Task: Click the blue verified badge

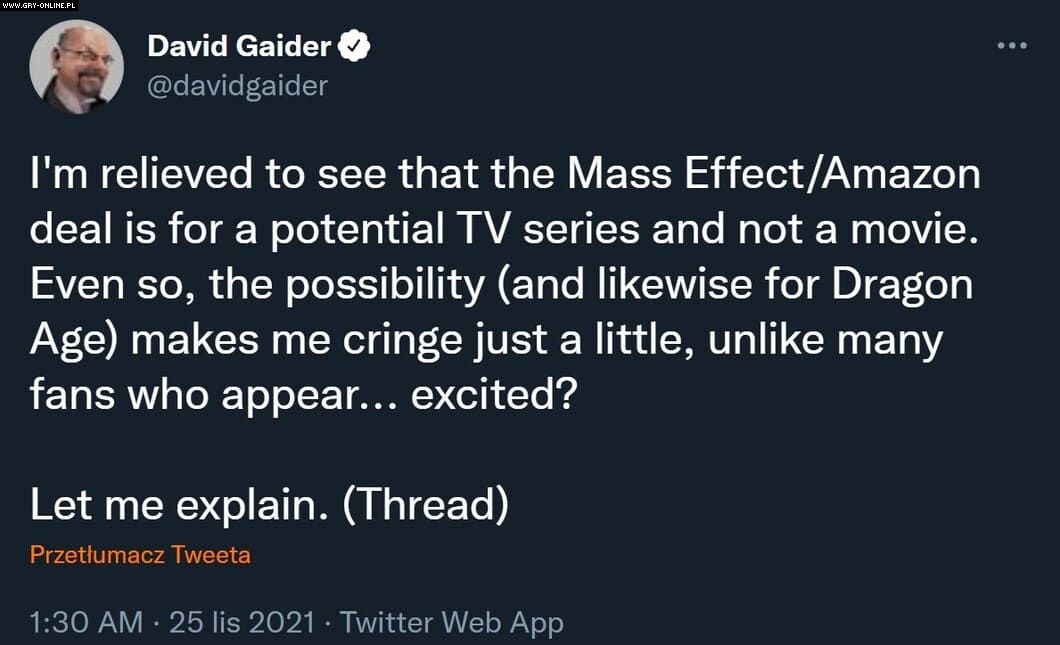Action: (355, 46)
